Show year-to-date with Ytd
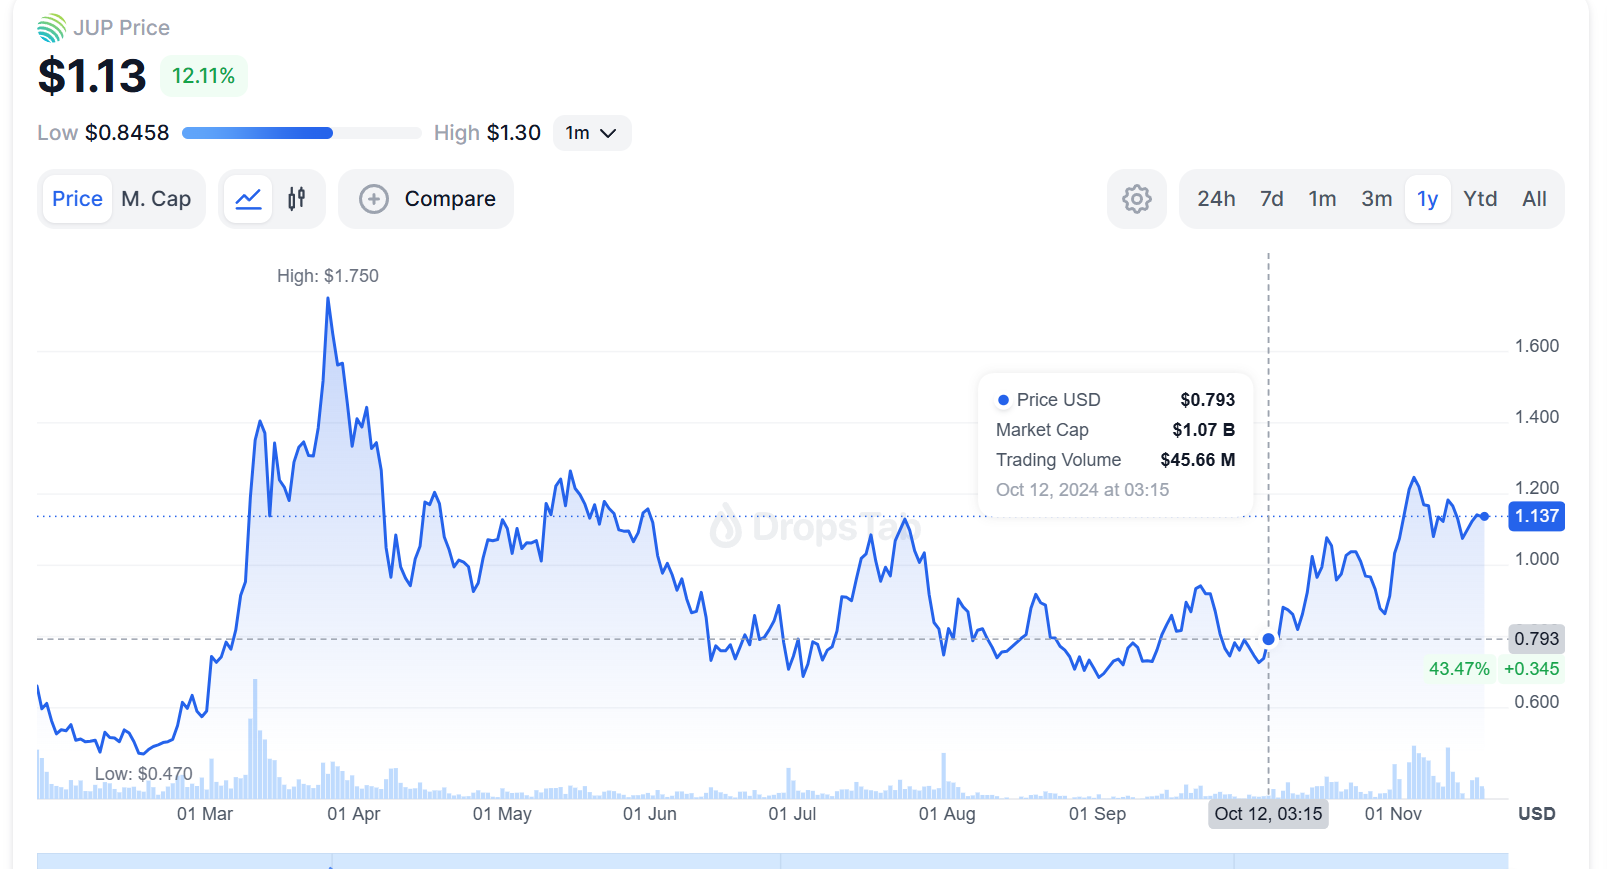This screenshot has height=869, width=1607. [x=1480, y=199]
